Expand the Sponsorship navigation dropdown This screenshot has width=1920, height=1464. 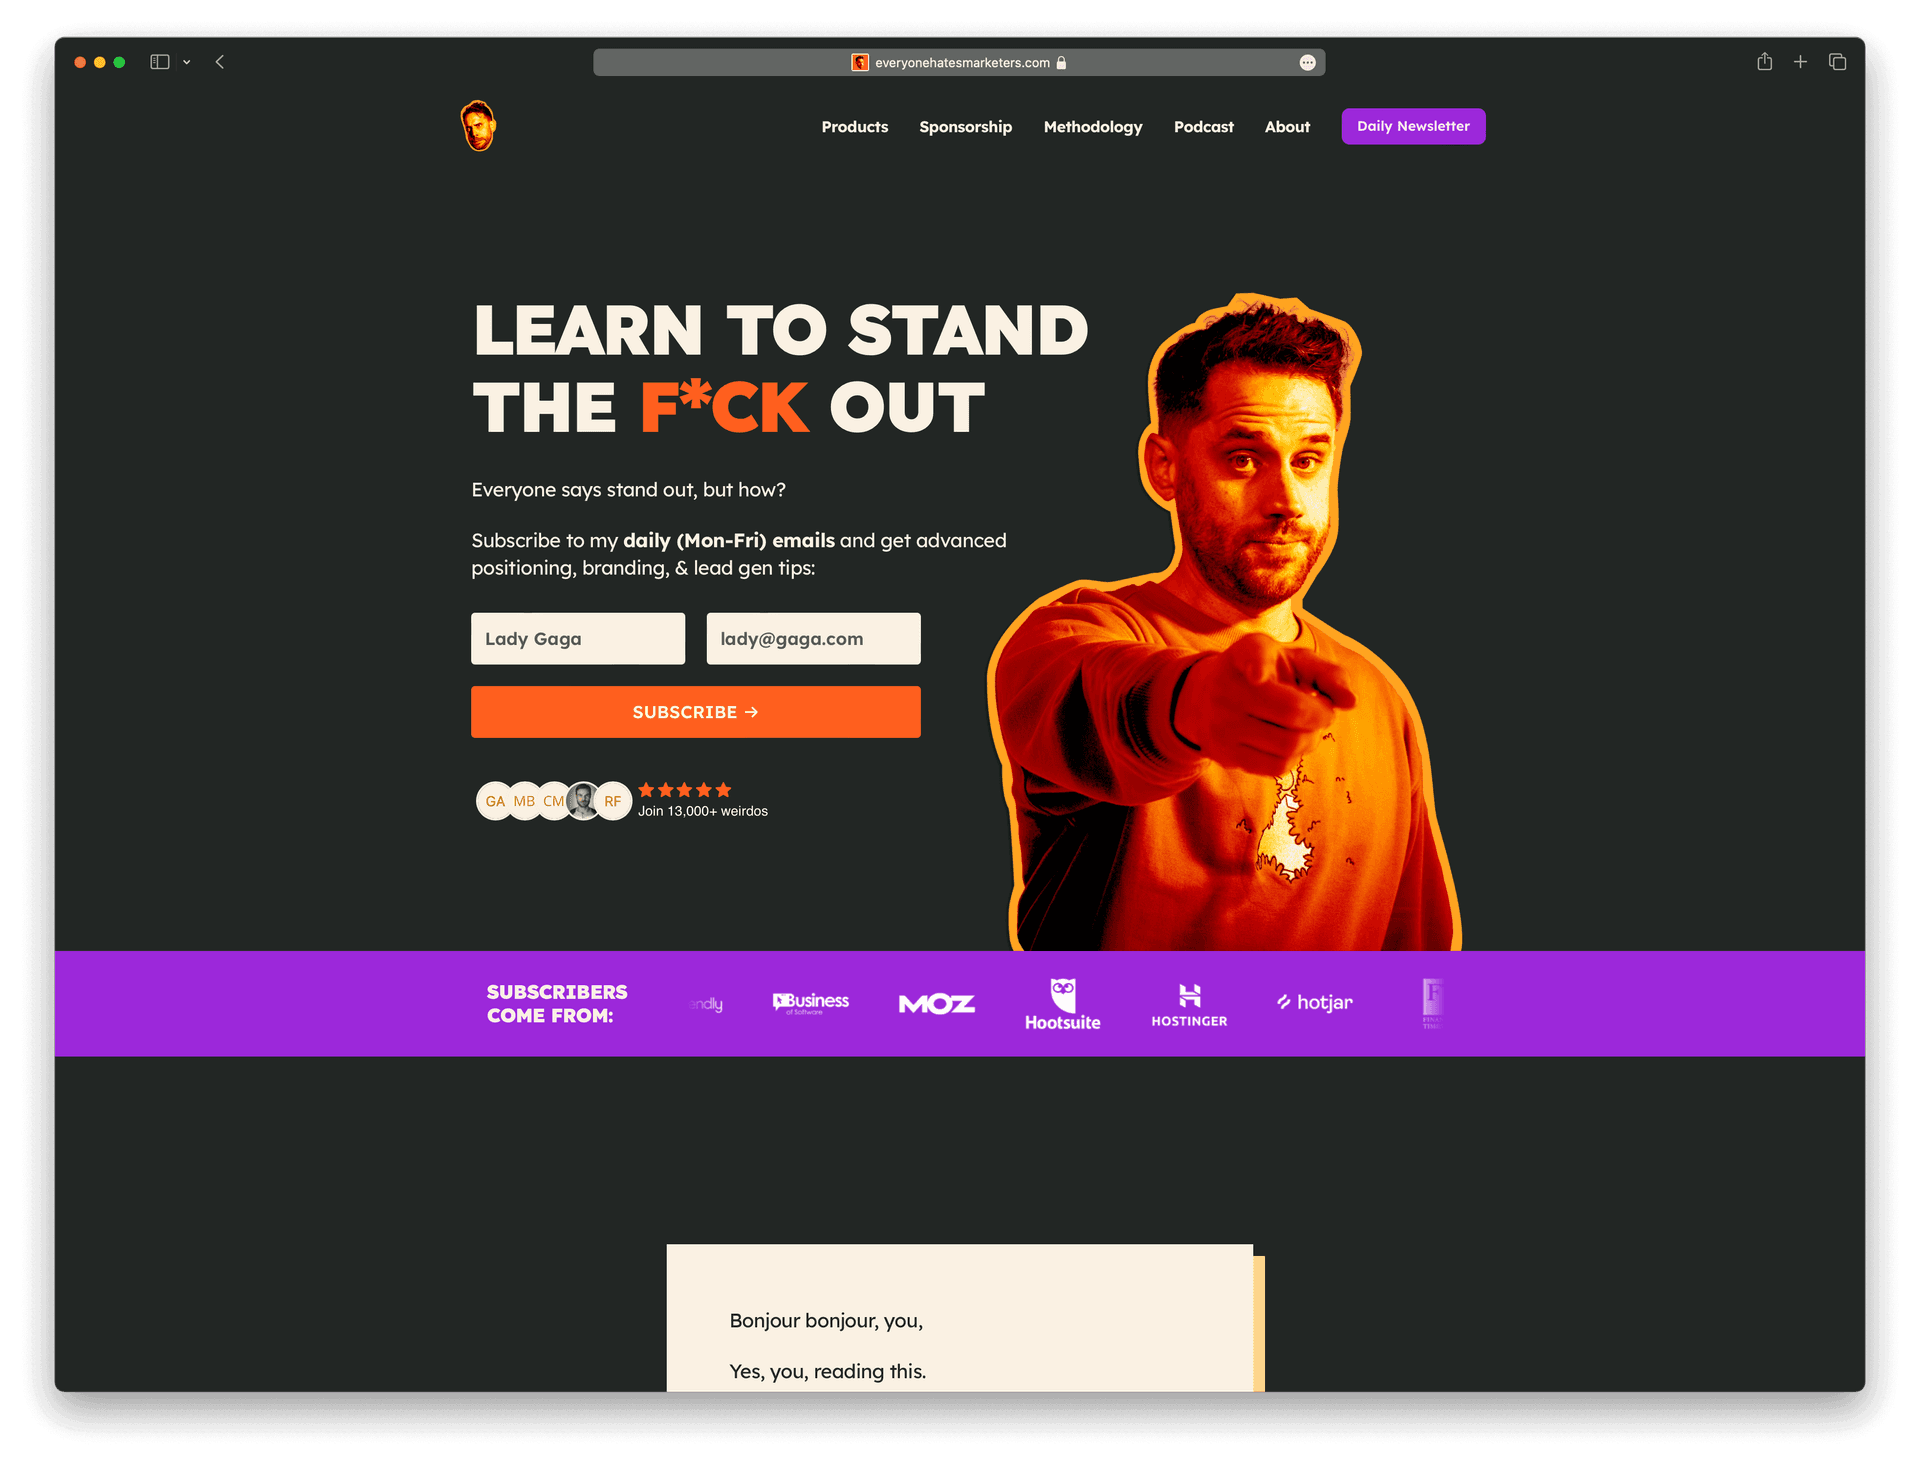pyautogui.click(x=965, y=126)
